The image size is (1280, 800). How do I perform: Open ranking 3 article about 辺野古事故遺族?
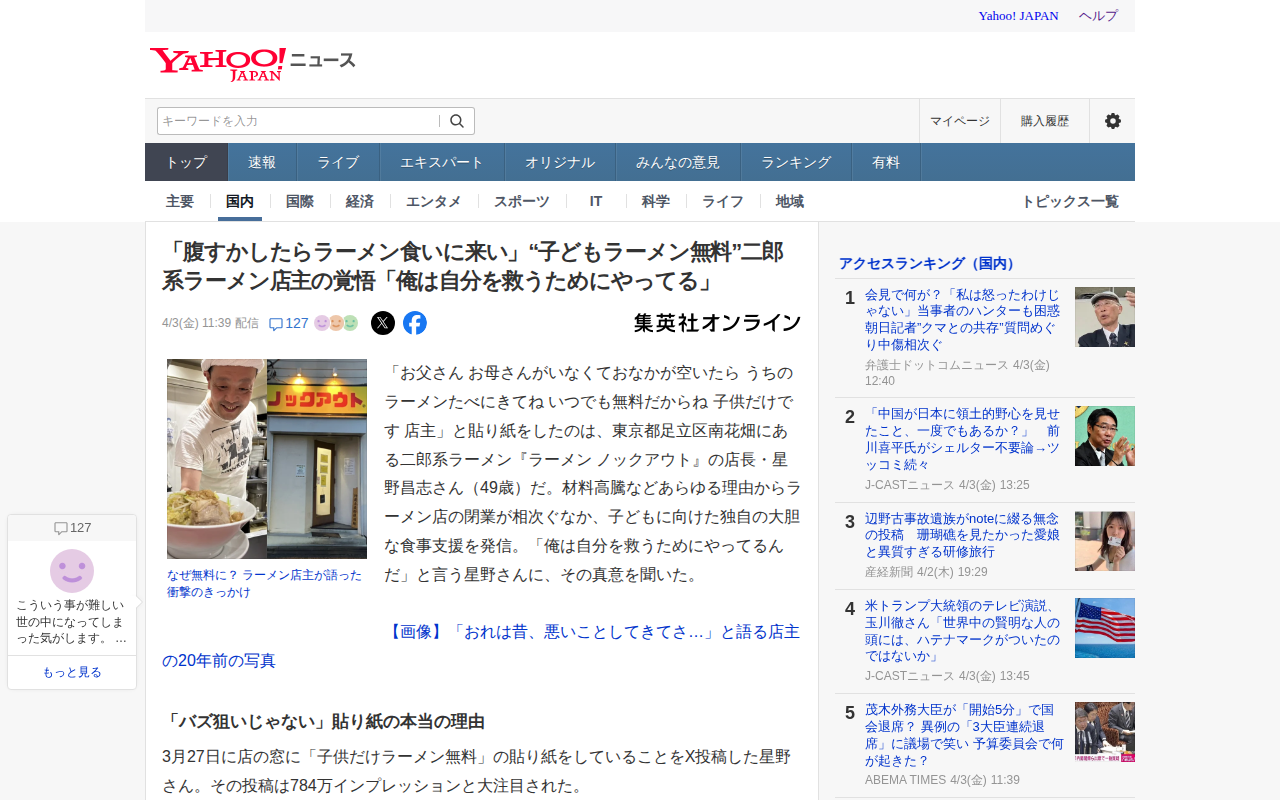coord(962,535)
